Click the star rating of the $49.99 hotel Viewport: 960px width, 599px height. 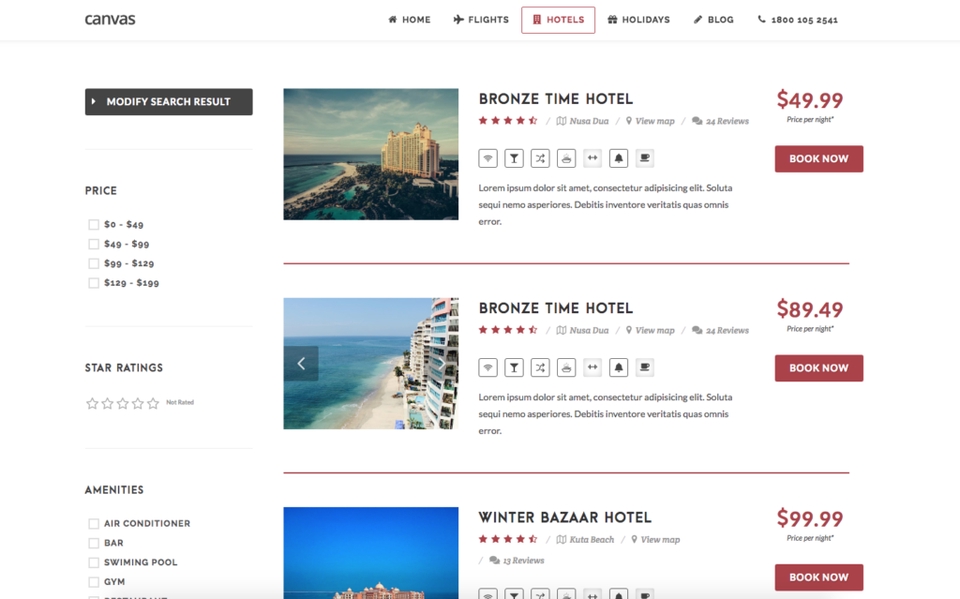(x=508, y=121)
